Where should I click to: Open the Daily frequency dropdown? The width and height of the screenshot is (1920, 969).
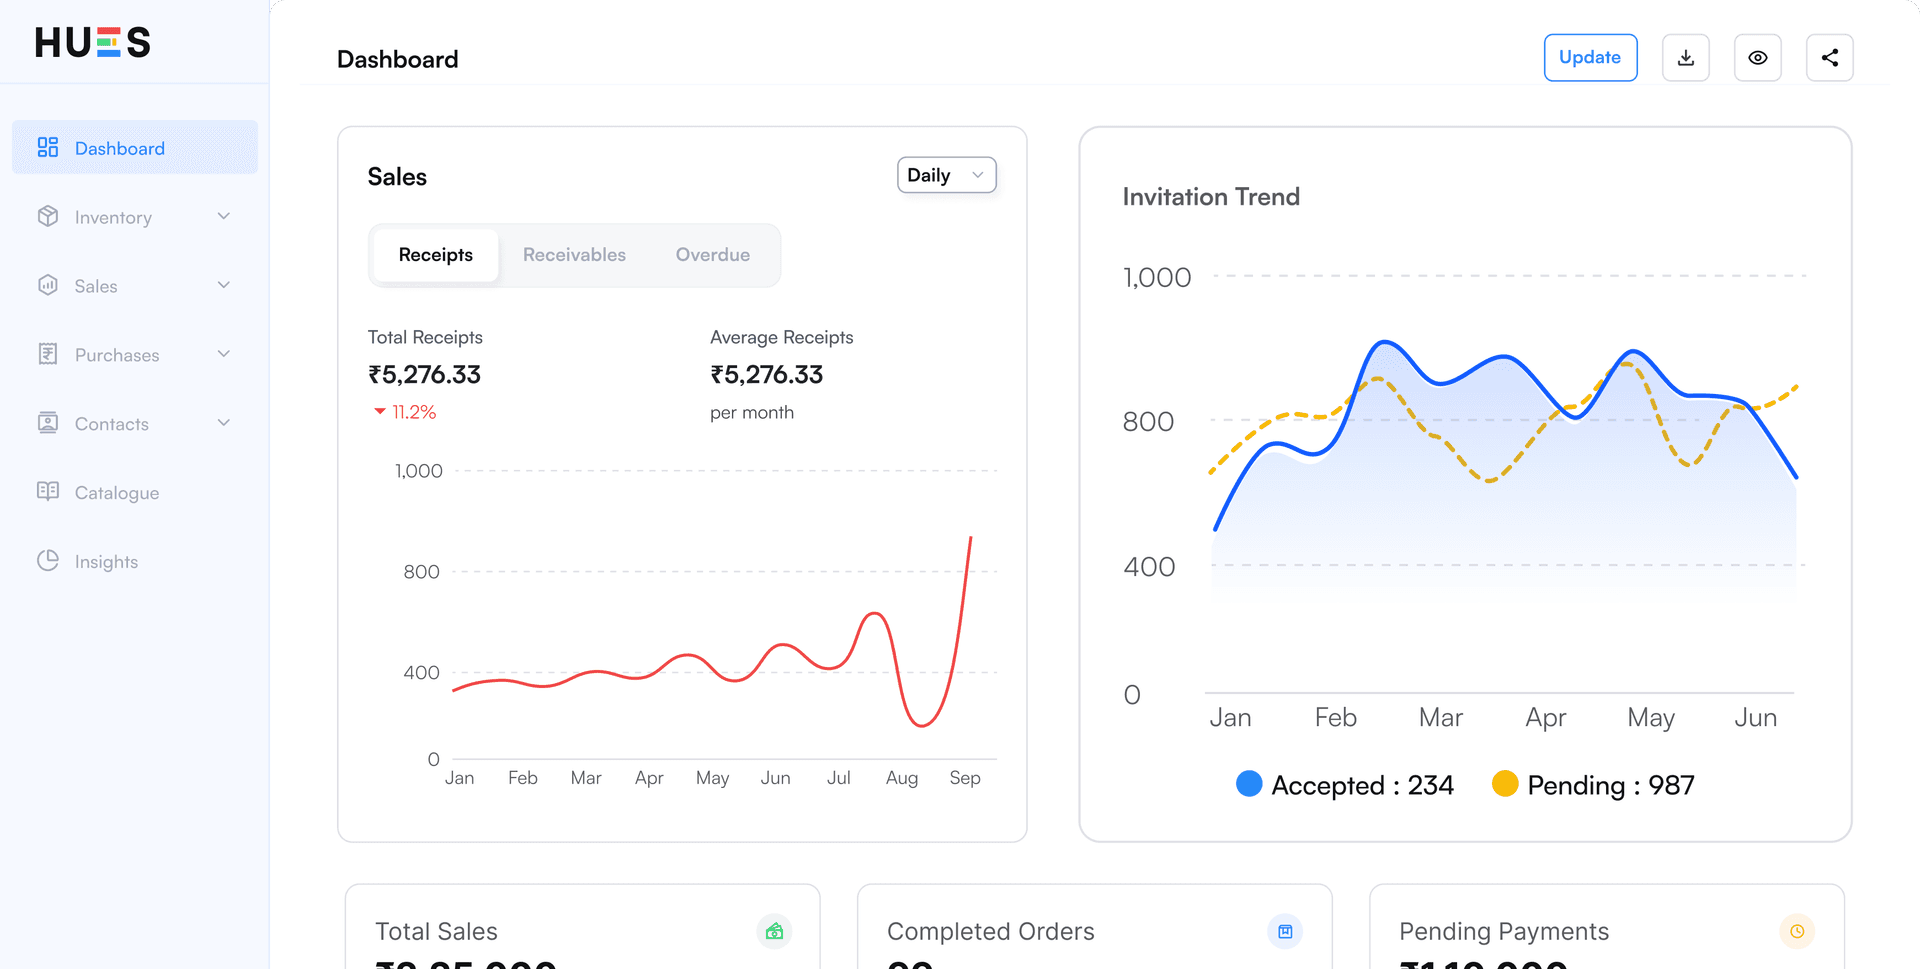pos(945,174)
